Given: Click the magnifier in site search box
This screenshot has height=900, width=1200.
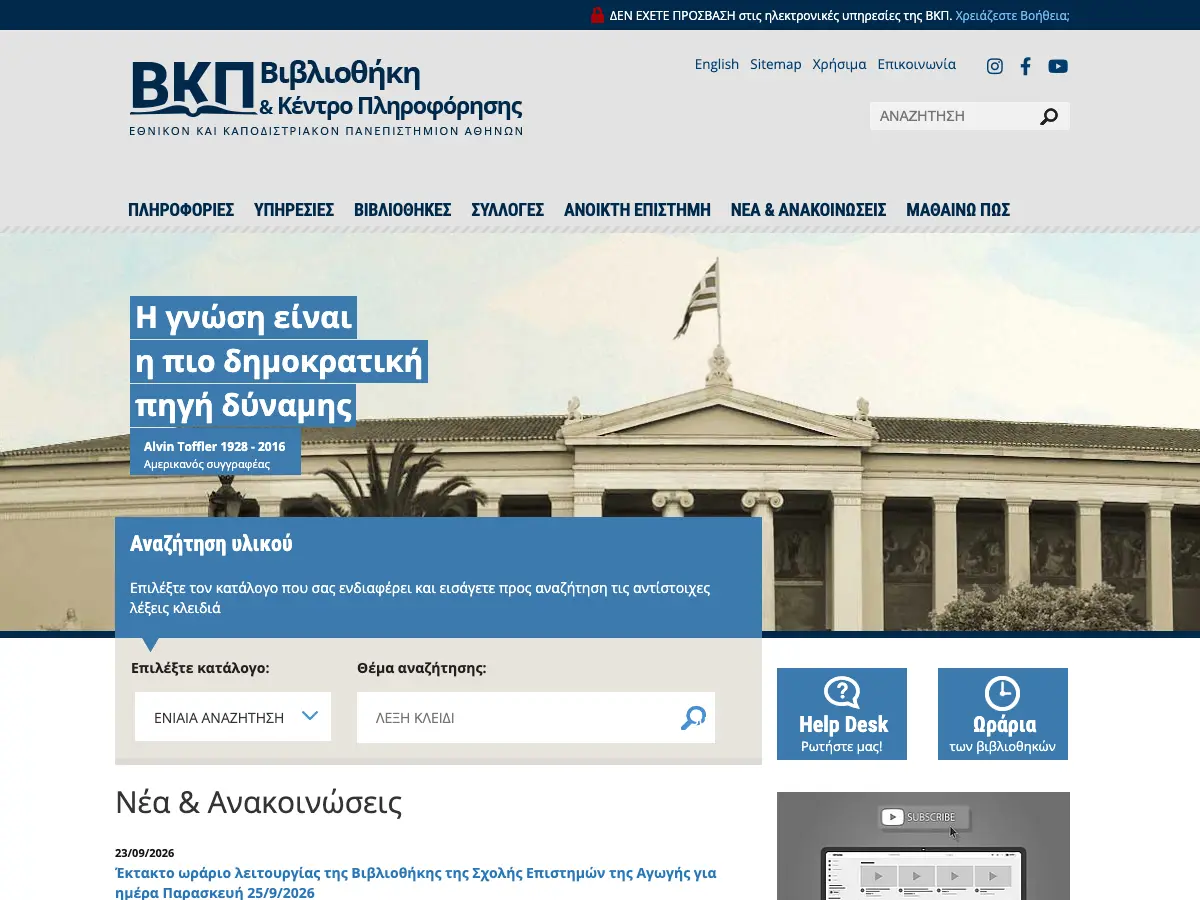Looking at the screenshot, I should 1048,117.
